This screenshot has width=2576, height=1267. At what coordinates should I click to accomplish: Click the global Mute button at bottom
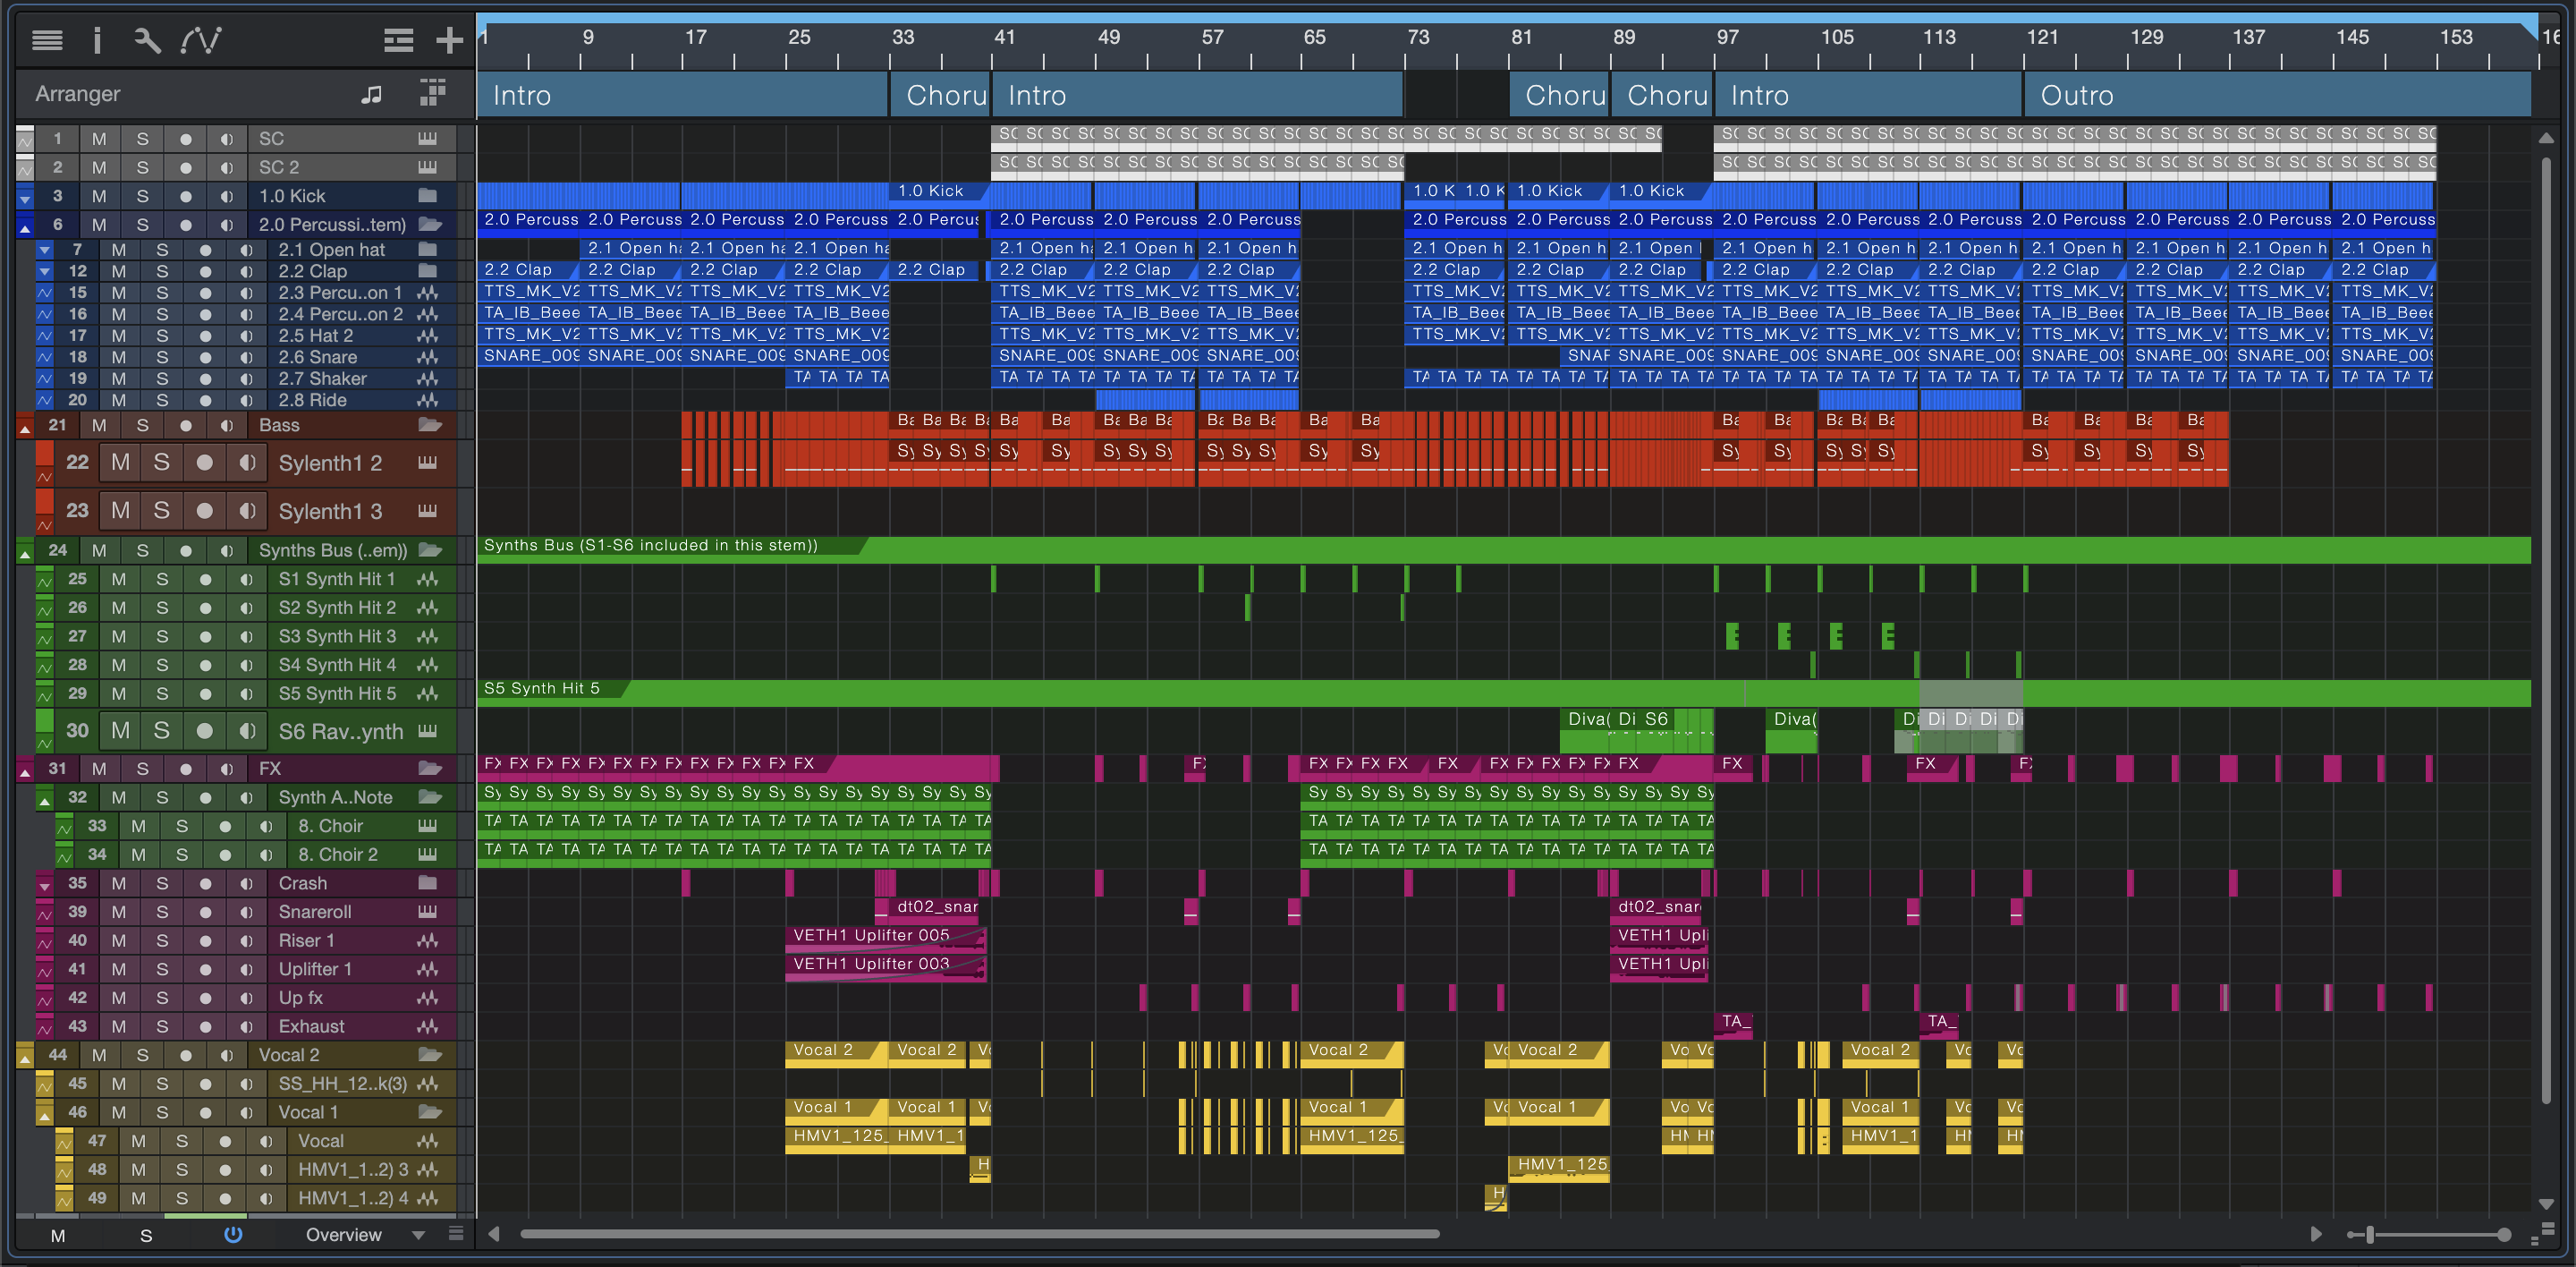click(58, 1236)
